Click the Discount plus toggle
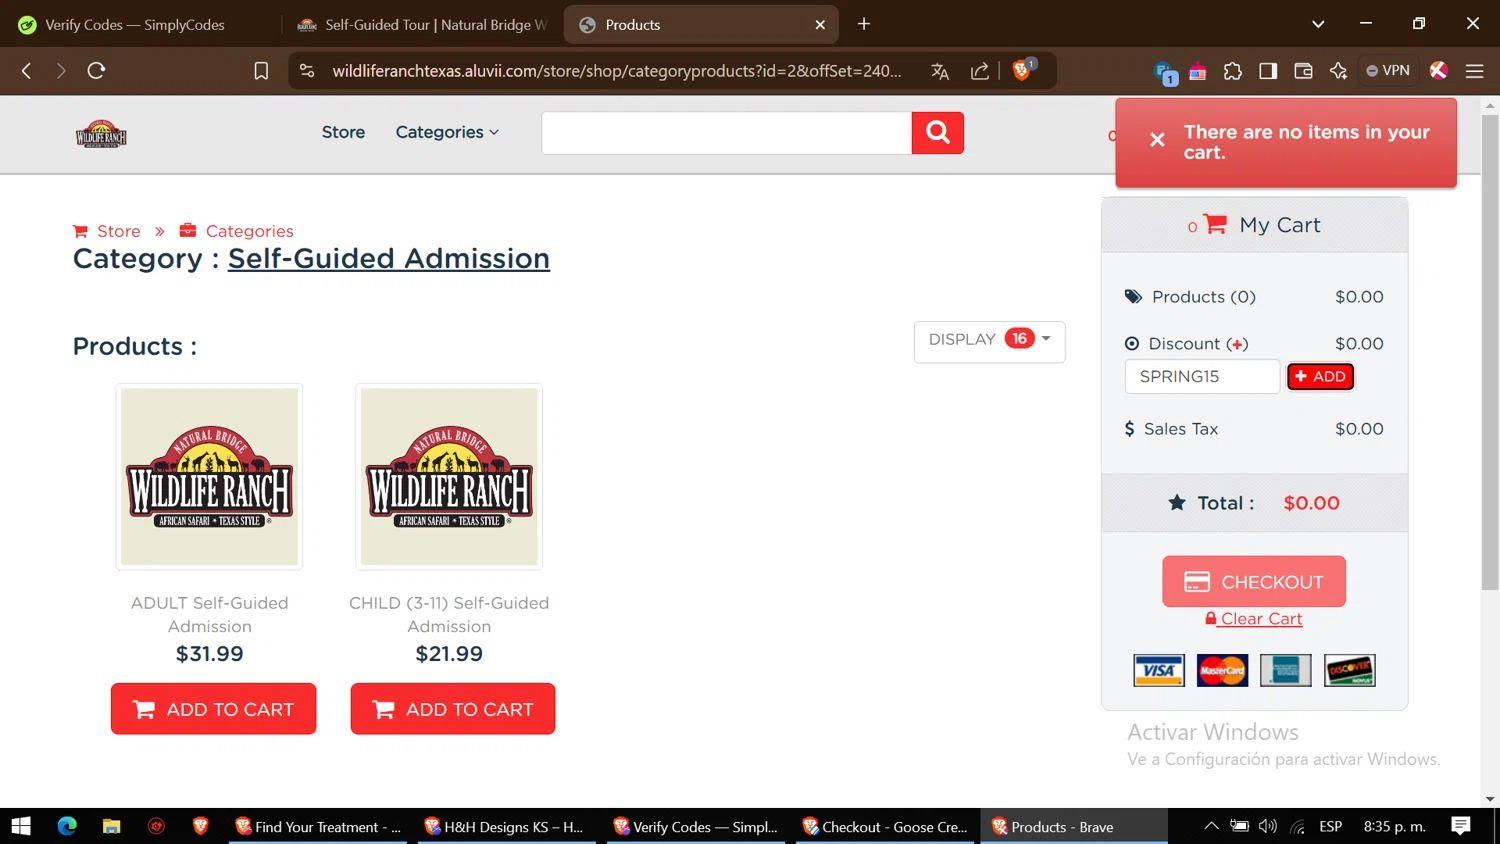The width and height of the screenshot is (1500, 844). (x=1238, y=344)
